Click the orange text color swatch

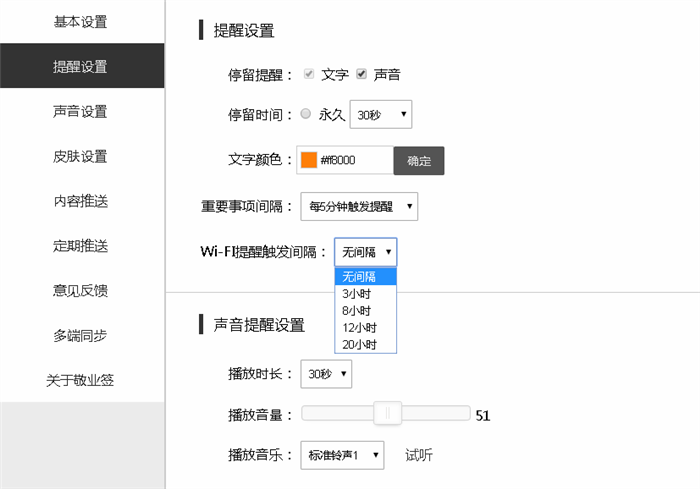pyautogui.click(x=308, y=160)
